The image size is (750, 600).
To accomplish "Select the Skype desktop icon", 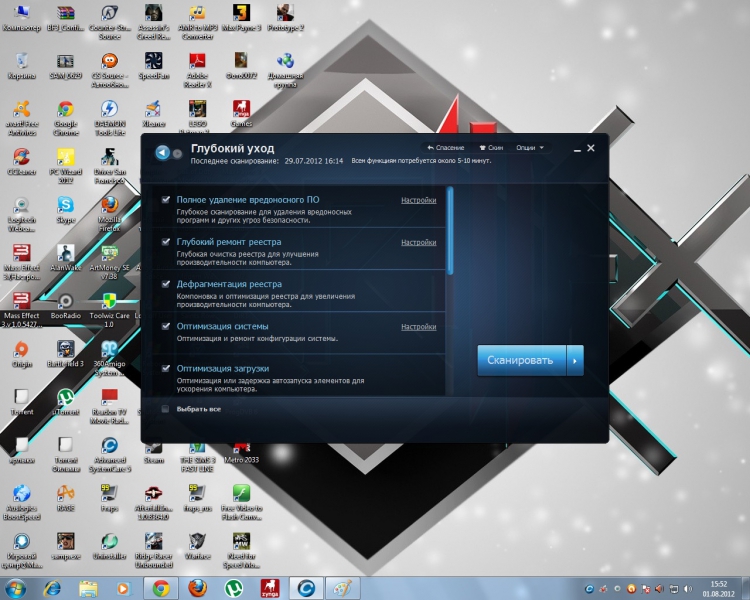I will tap(65, 206).
